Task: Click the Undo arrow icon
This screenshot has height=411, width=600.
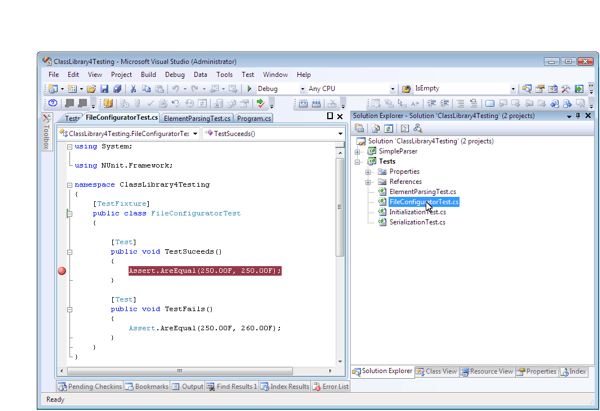Action: pyautogui.click(x=176, y=89)
